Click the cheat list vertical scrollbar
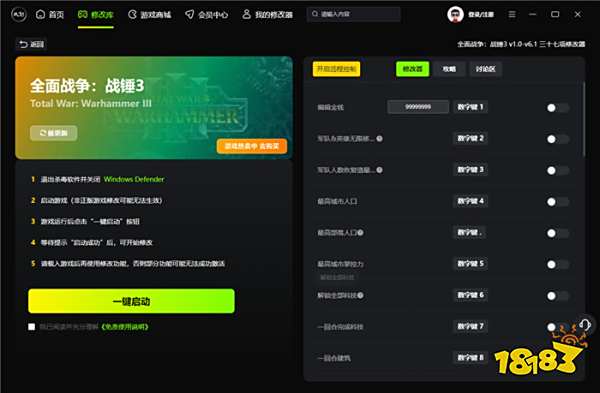 (584, 119)
